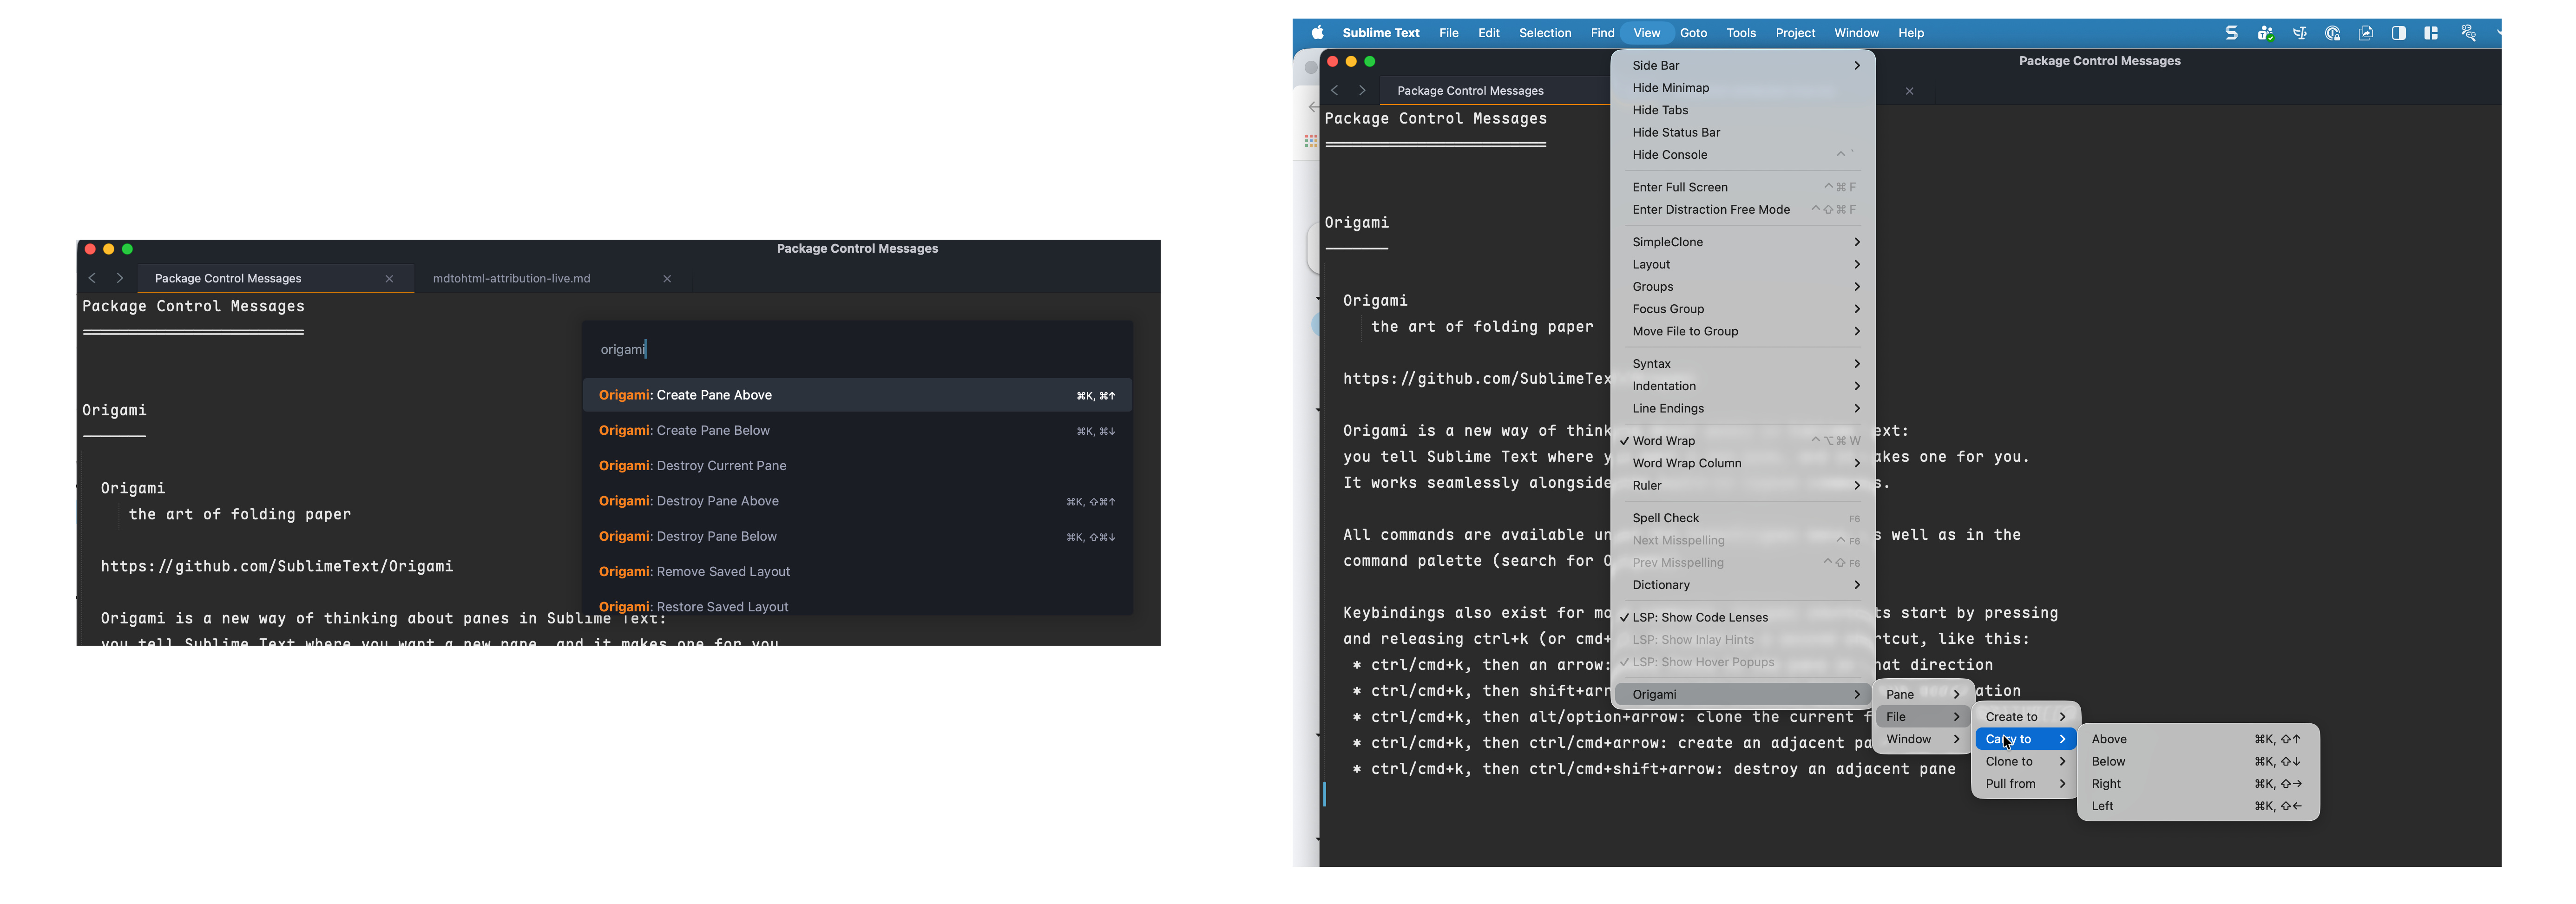The image size is (2576, 904).
Task: Click LSP: Show Inlay Hints item
Action: coord(1742,640)
